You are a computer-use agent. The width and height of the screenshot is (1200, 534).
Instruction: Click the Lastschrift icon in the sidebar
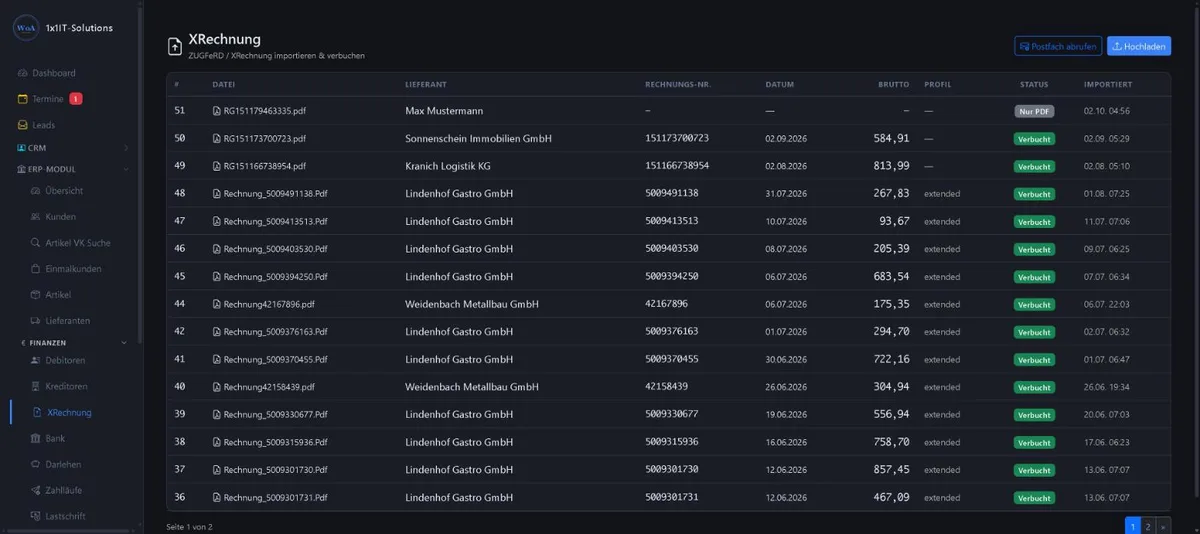[x=36, y=516]
